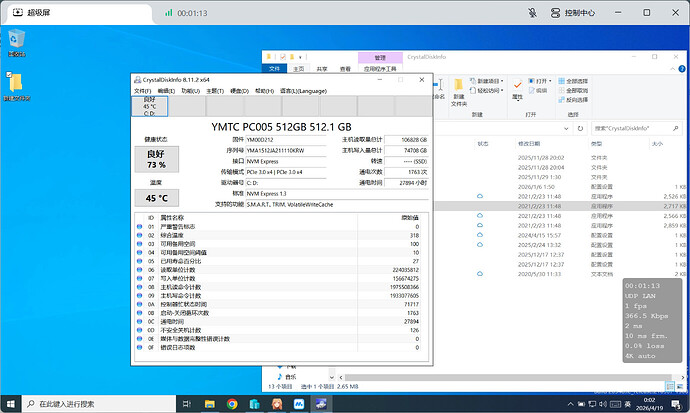This screenshot has width=690, height=413.
Task: Collapse the Explorer ribbon with chevron
Action: click(x=672, y=69)
